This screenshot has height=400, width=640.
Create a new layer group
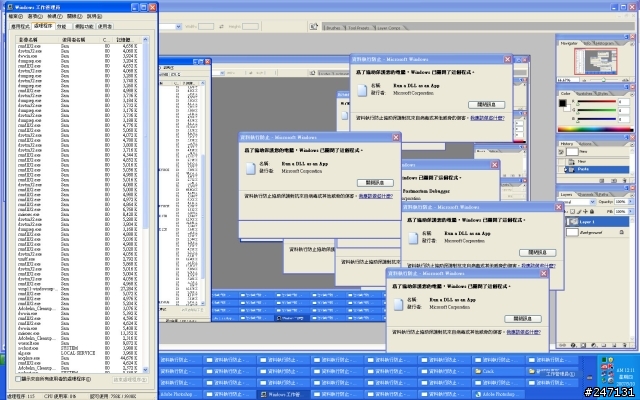(x=604, y=345)
